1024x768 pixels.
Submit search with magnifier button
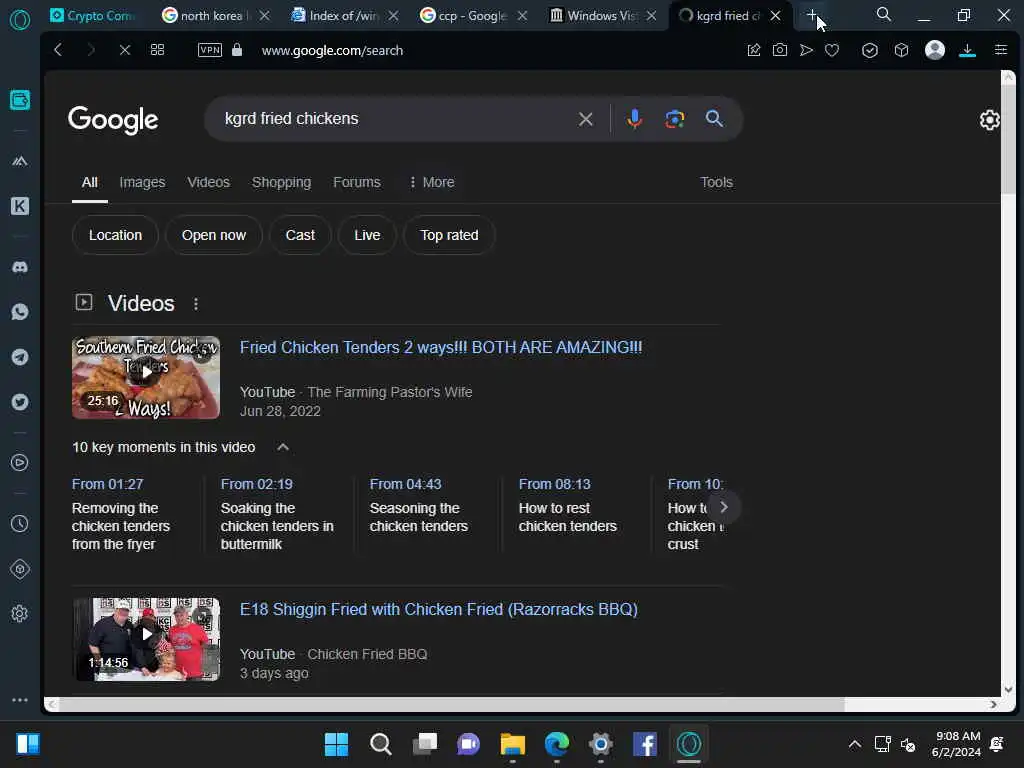coord(714,119)
